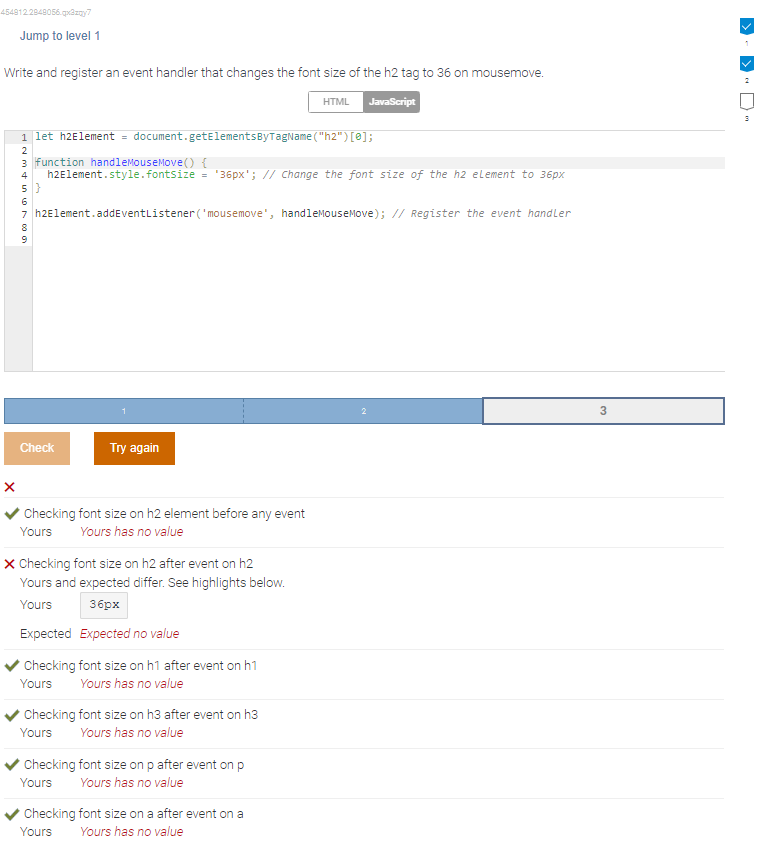Click the red X overall result icon
This screenshot has height=844, width=759.
[10, 487]
